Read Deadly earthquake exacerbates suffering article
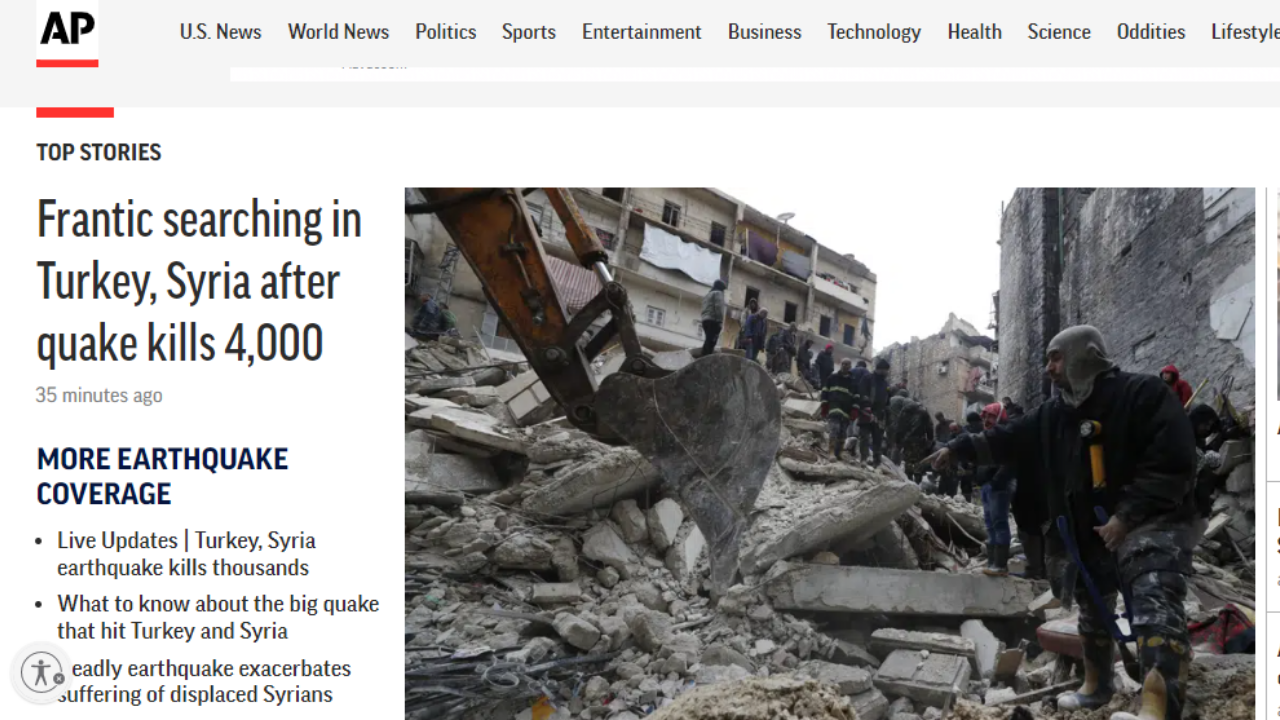Viewport: 1280px width, 720px height. 204,681
